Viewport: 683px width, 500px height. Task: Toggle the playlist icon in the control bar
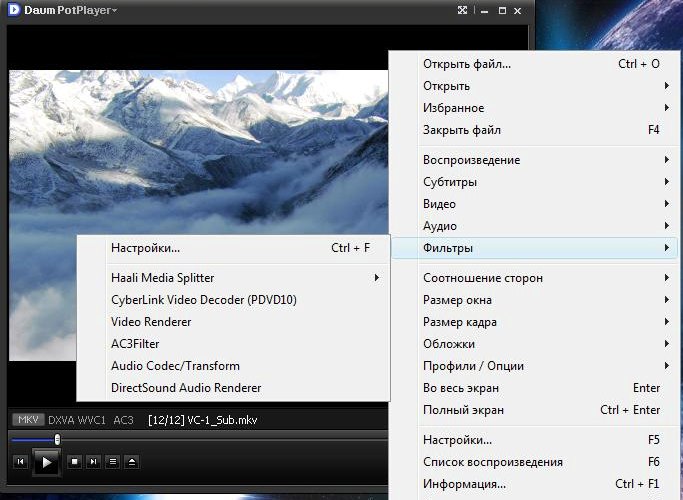coord(113,461)
